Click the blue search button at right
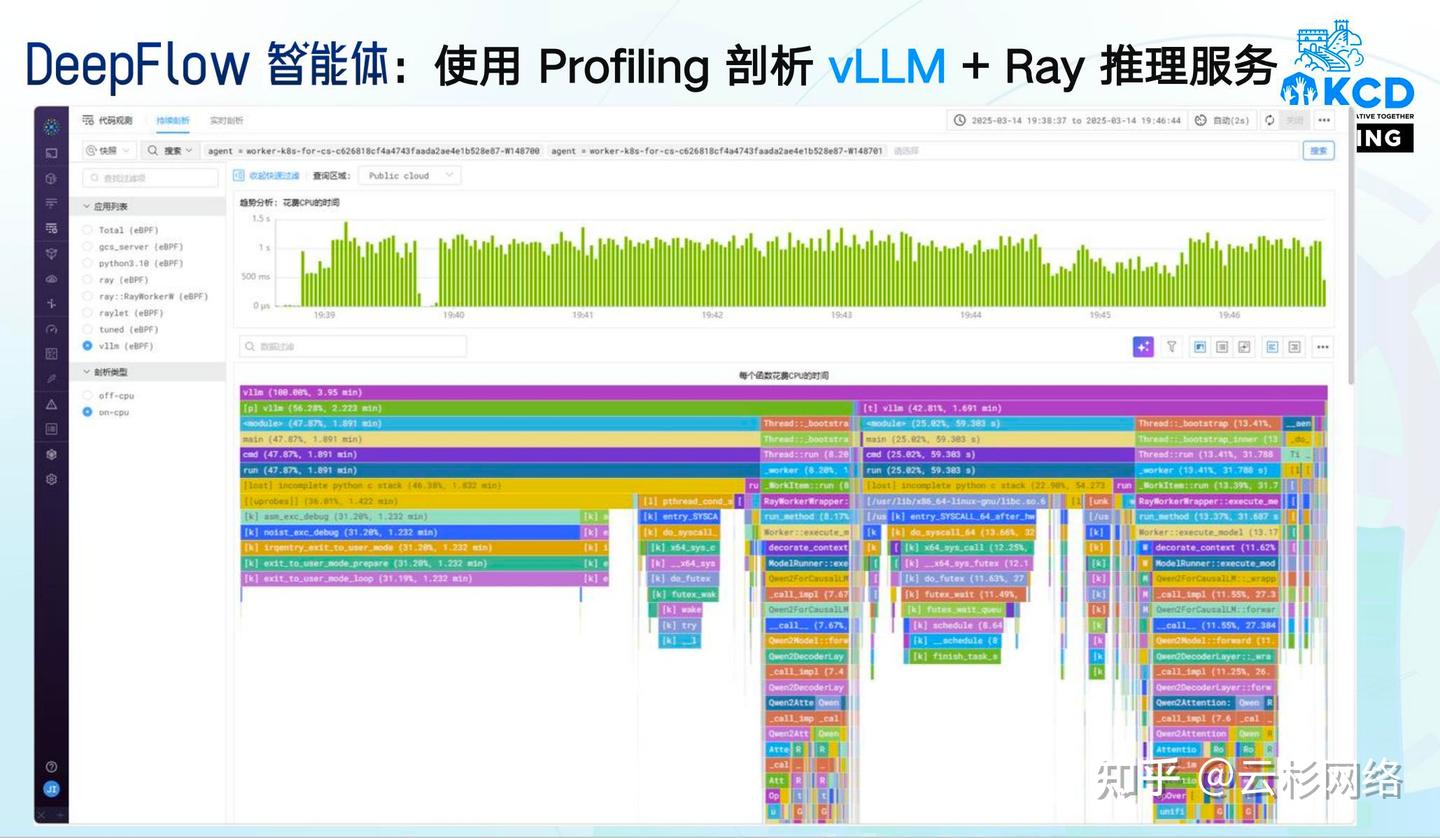Image resolution: width=1440 pixels, height=838 pixels. click(1319, 151)
